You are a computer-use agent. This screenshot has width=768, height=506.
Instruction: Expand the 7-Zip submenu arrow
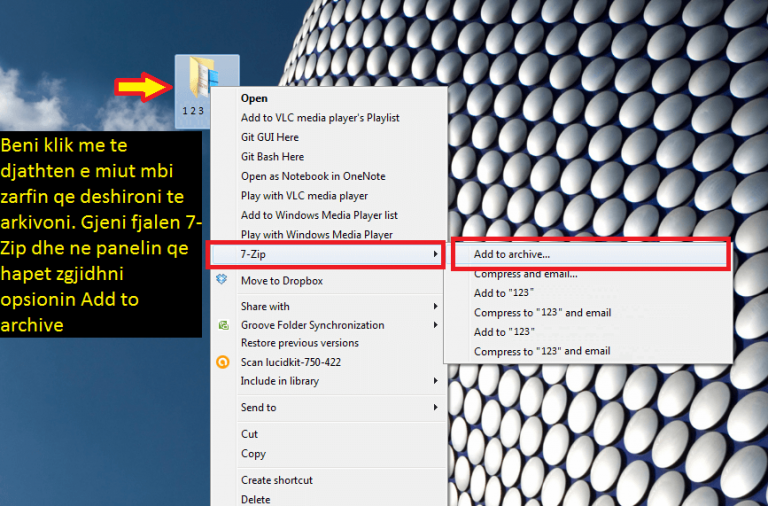pos(435,255)
